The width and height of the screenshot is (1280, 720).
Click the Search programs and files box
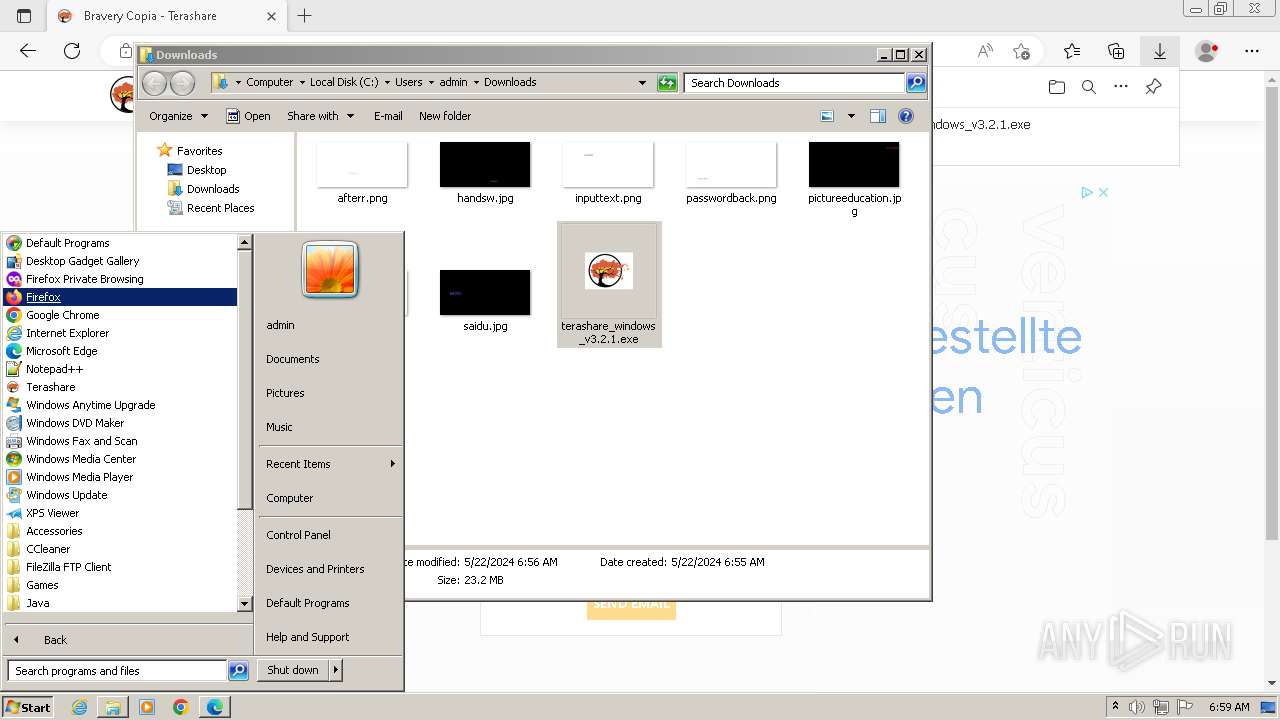(117, 671)
